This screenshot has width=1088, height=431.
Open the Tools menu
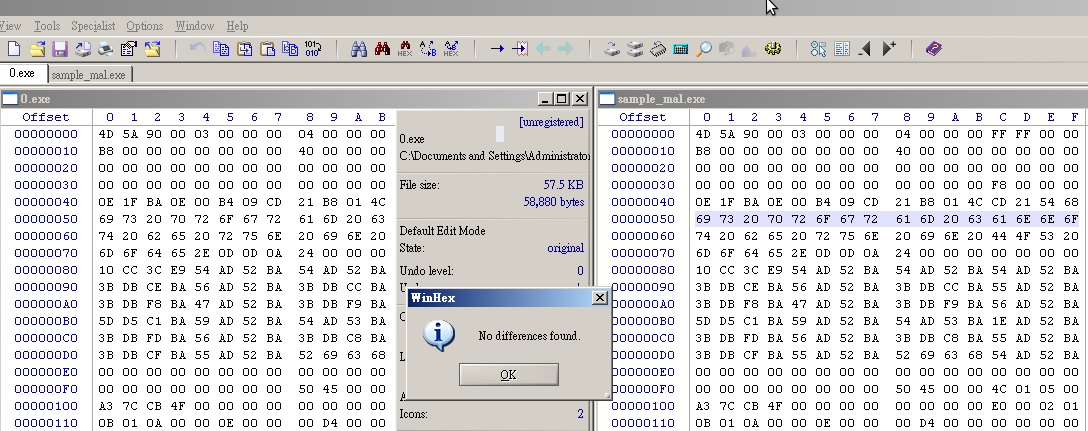47,26
